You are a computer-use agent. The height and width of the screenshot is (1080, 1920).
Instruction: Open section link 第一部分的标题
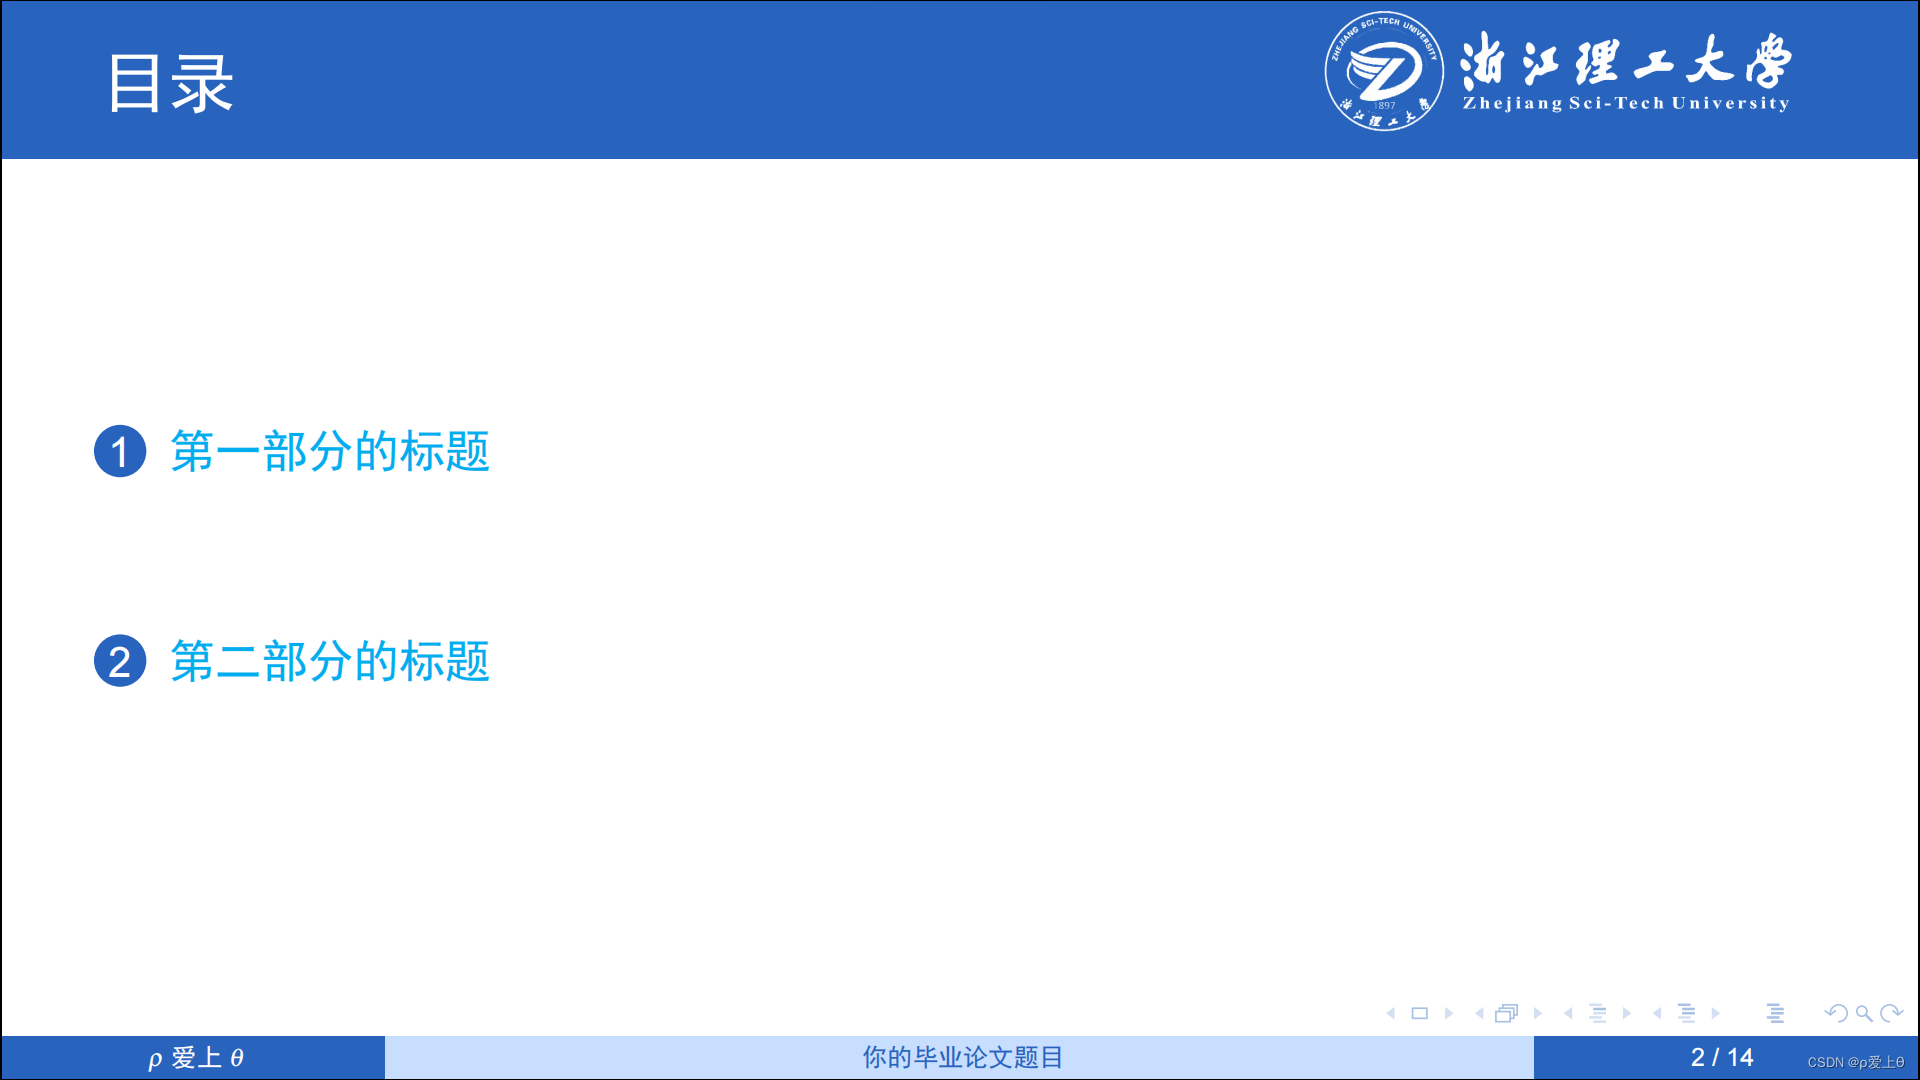329,452
